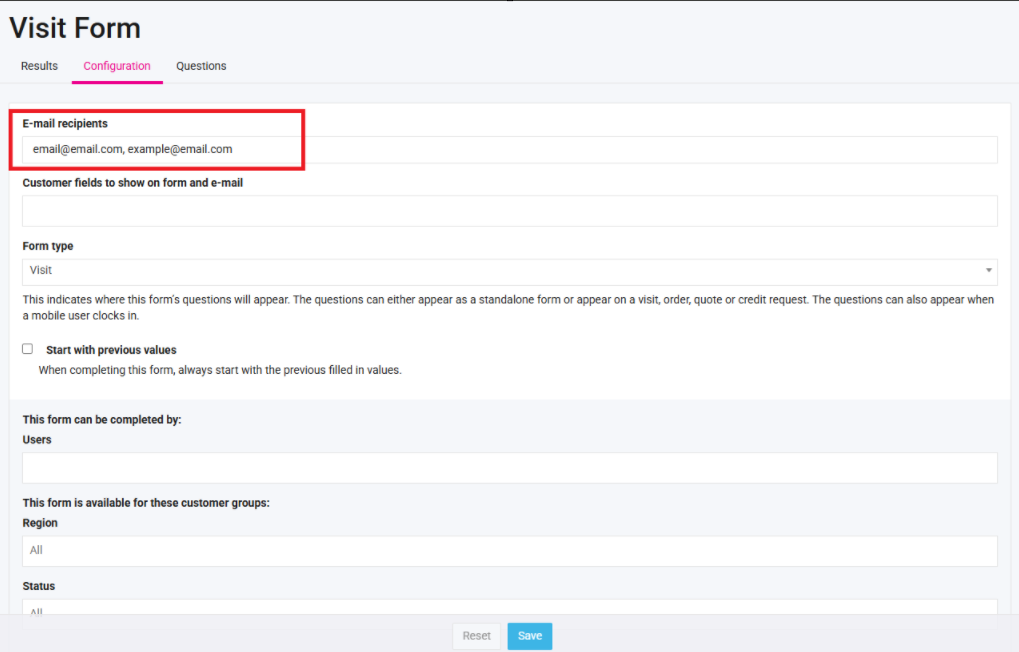Expand the Region selector showing All
Screen dimensions: 1019x652
pyautogui.click(x=509, y=550)
